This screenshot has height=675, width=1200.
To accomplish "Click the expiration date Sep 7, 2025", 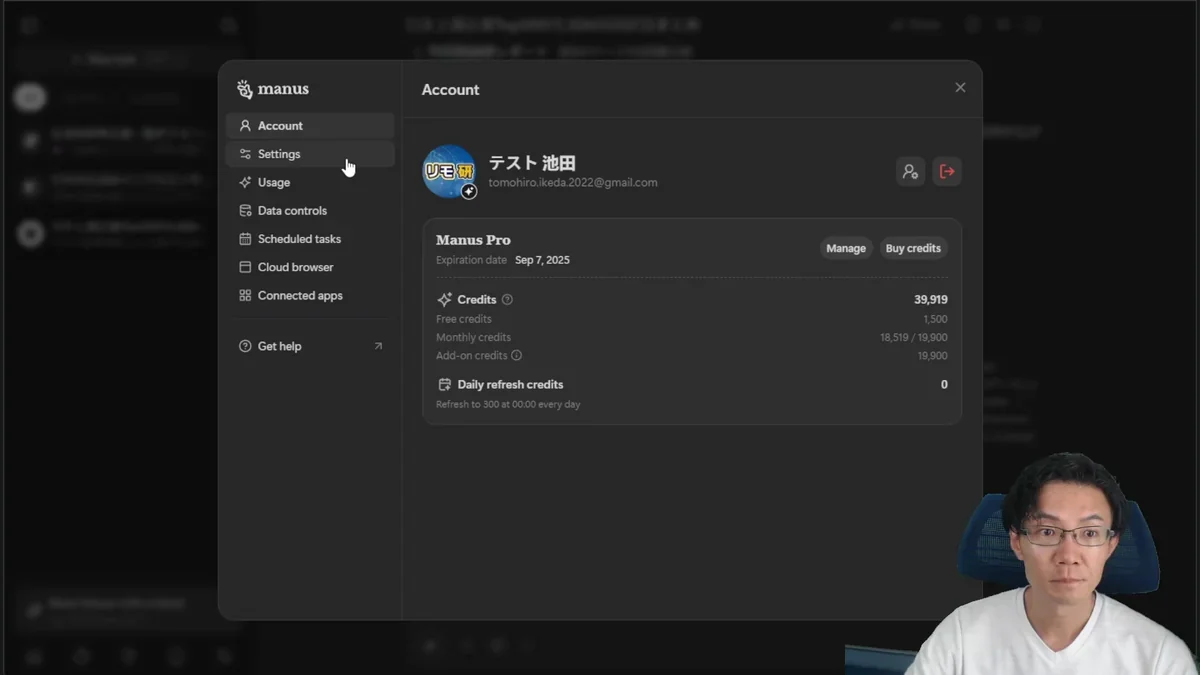I will pos(542,260).
